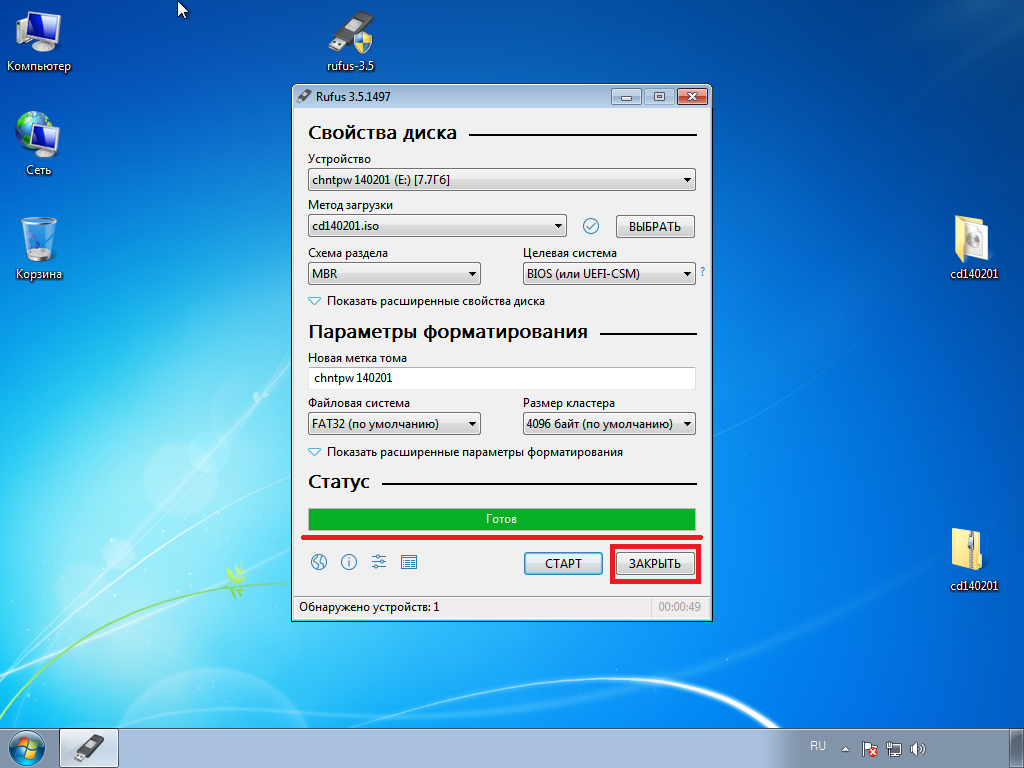Image resolution: width=1024 pixels, height=768 pixels.
Task: Open the Схема раздела MBR dropdown
Action: [394, 274]
